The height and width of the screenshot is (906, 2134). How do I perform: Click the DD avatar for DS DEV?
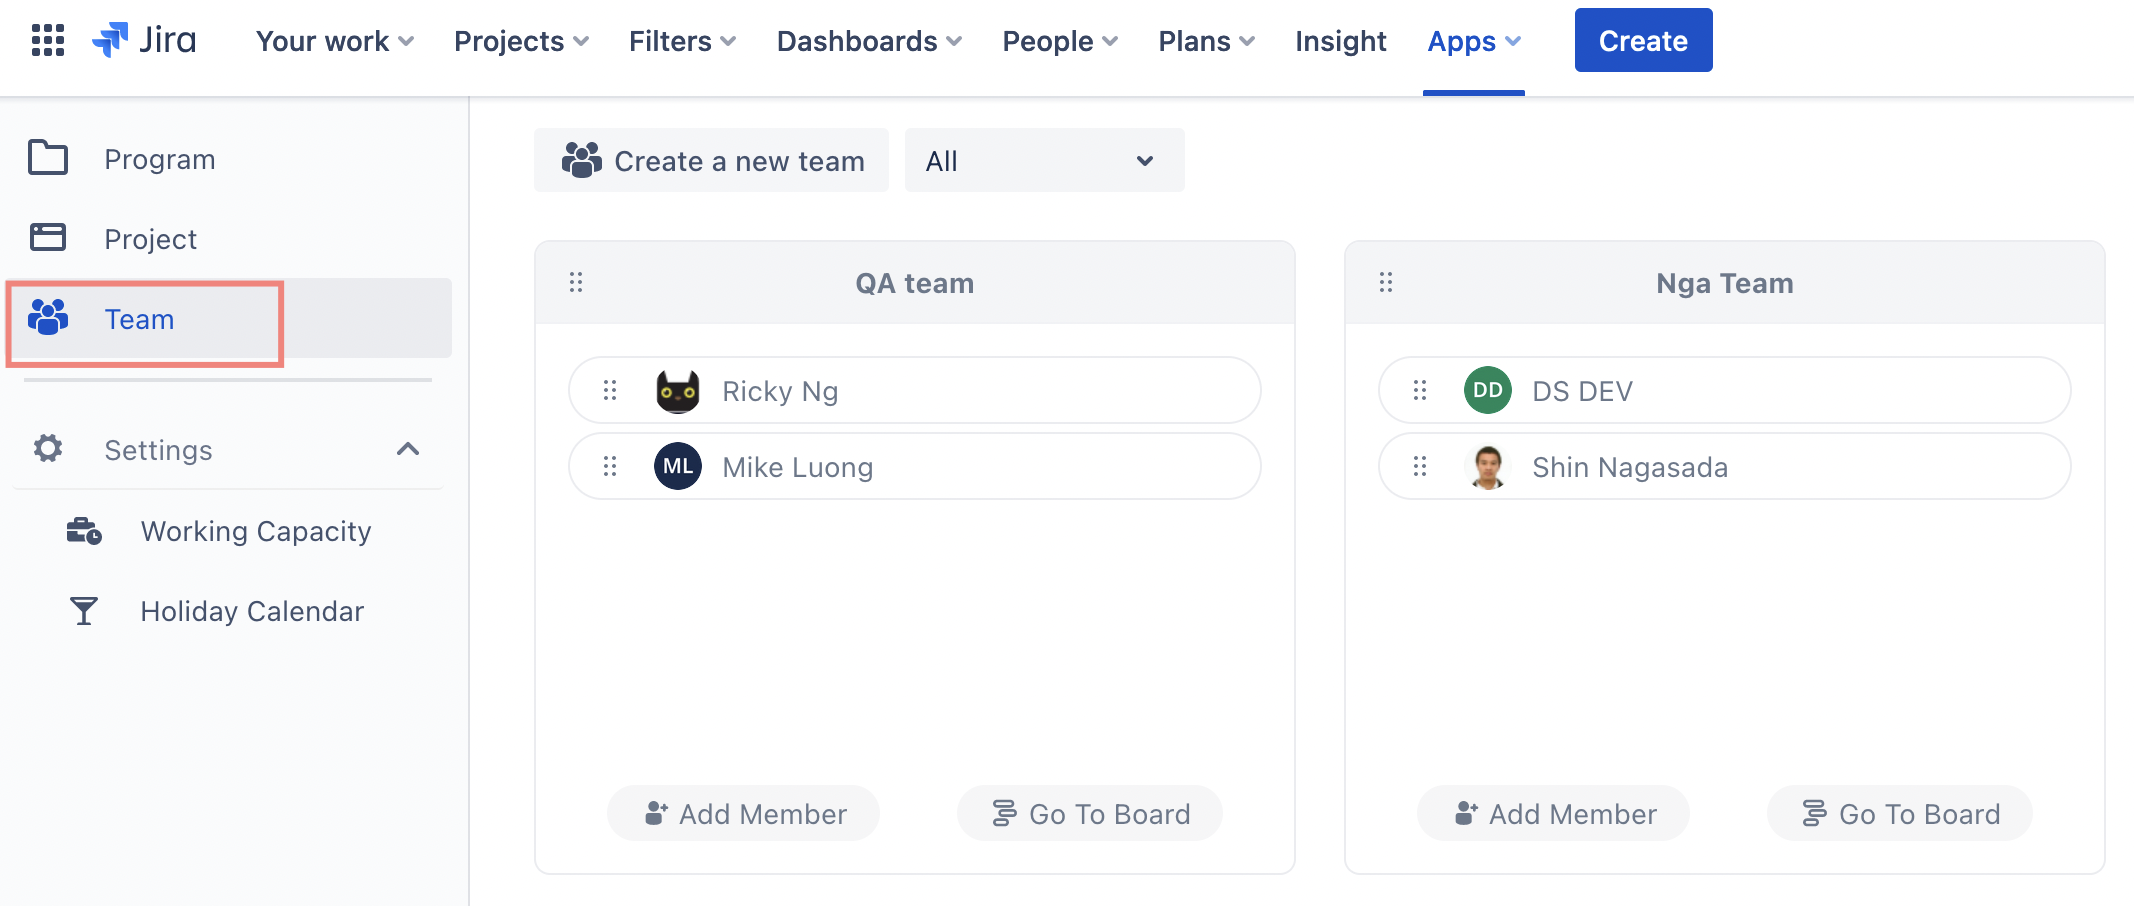[x=1488, y=391]
